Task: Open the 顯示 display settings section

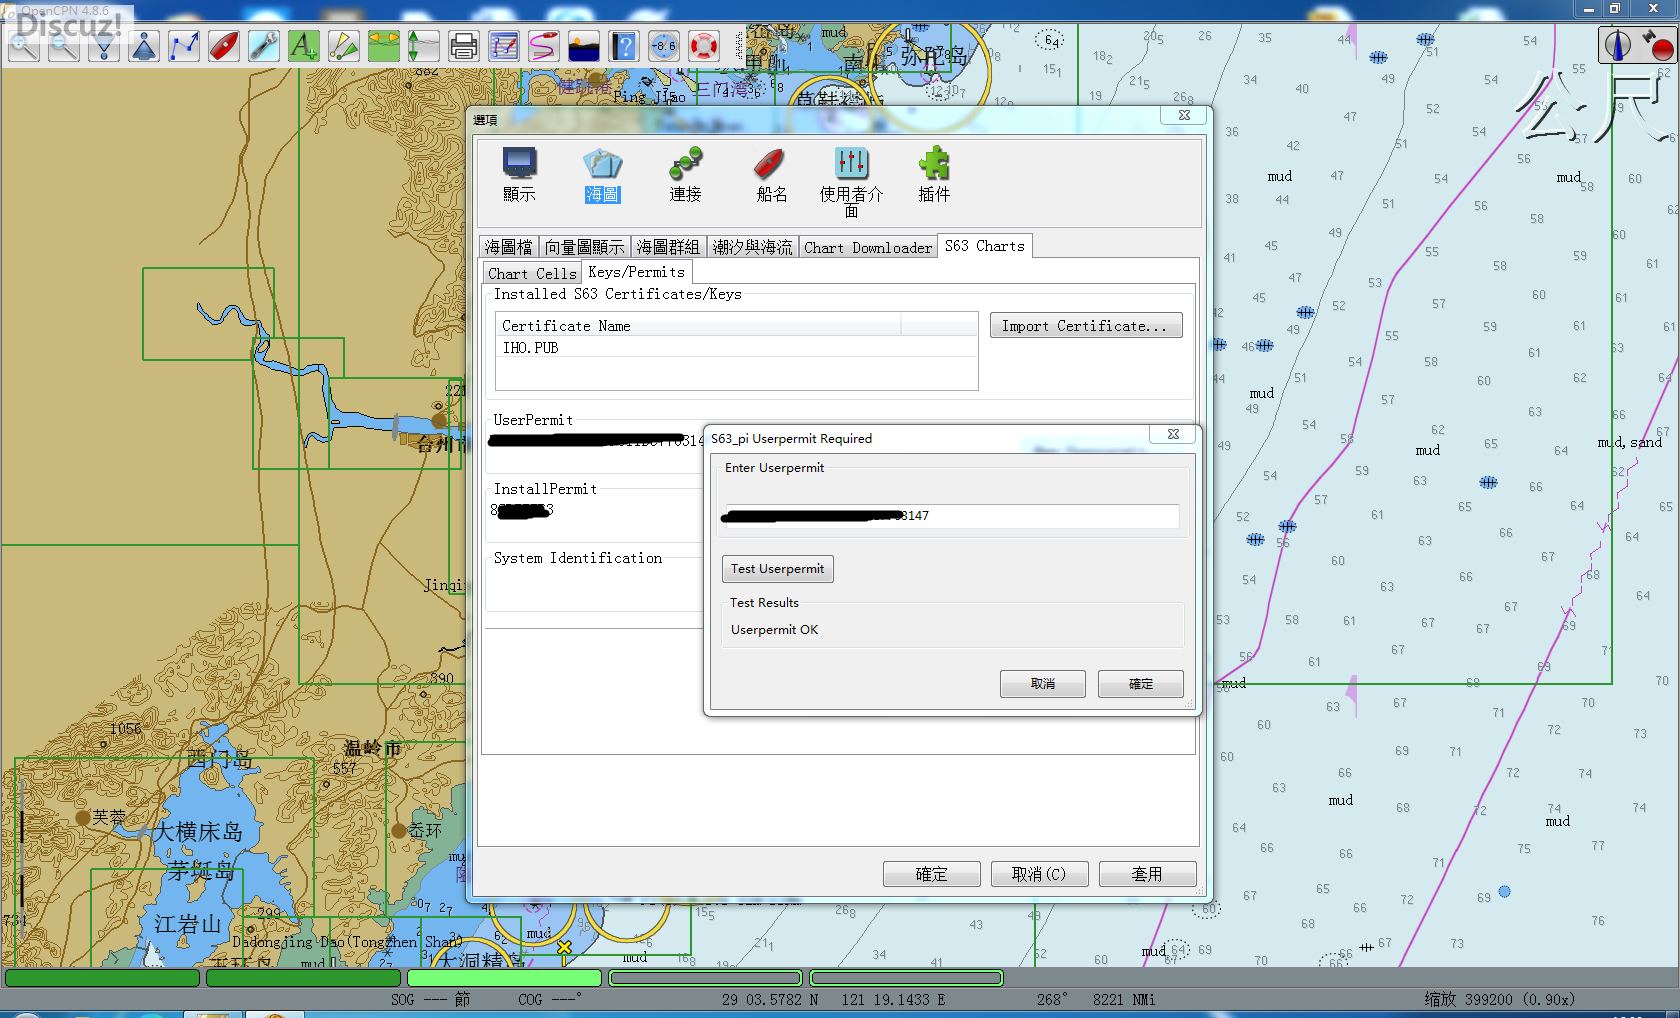Action: click(x=519, y=175)
